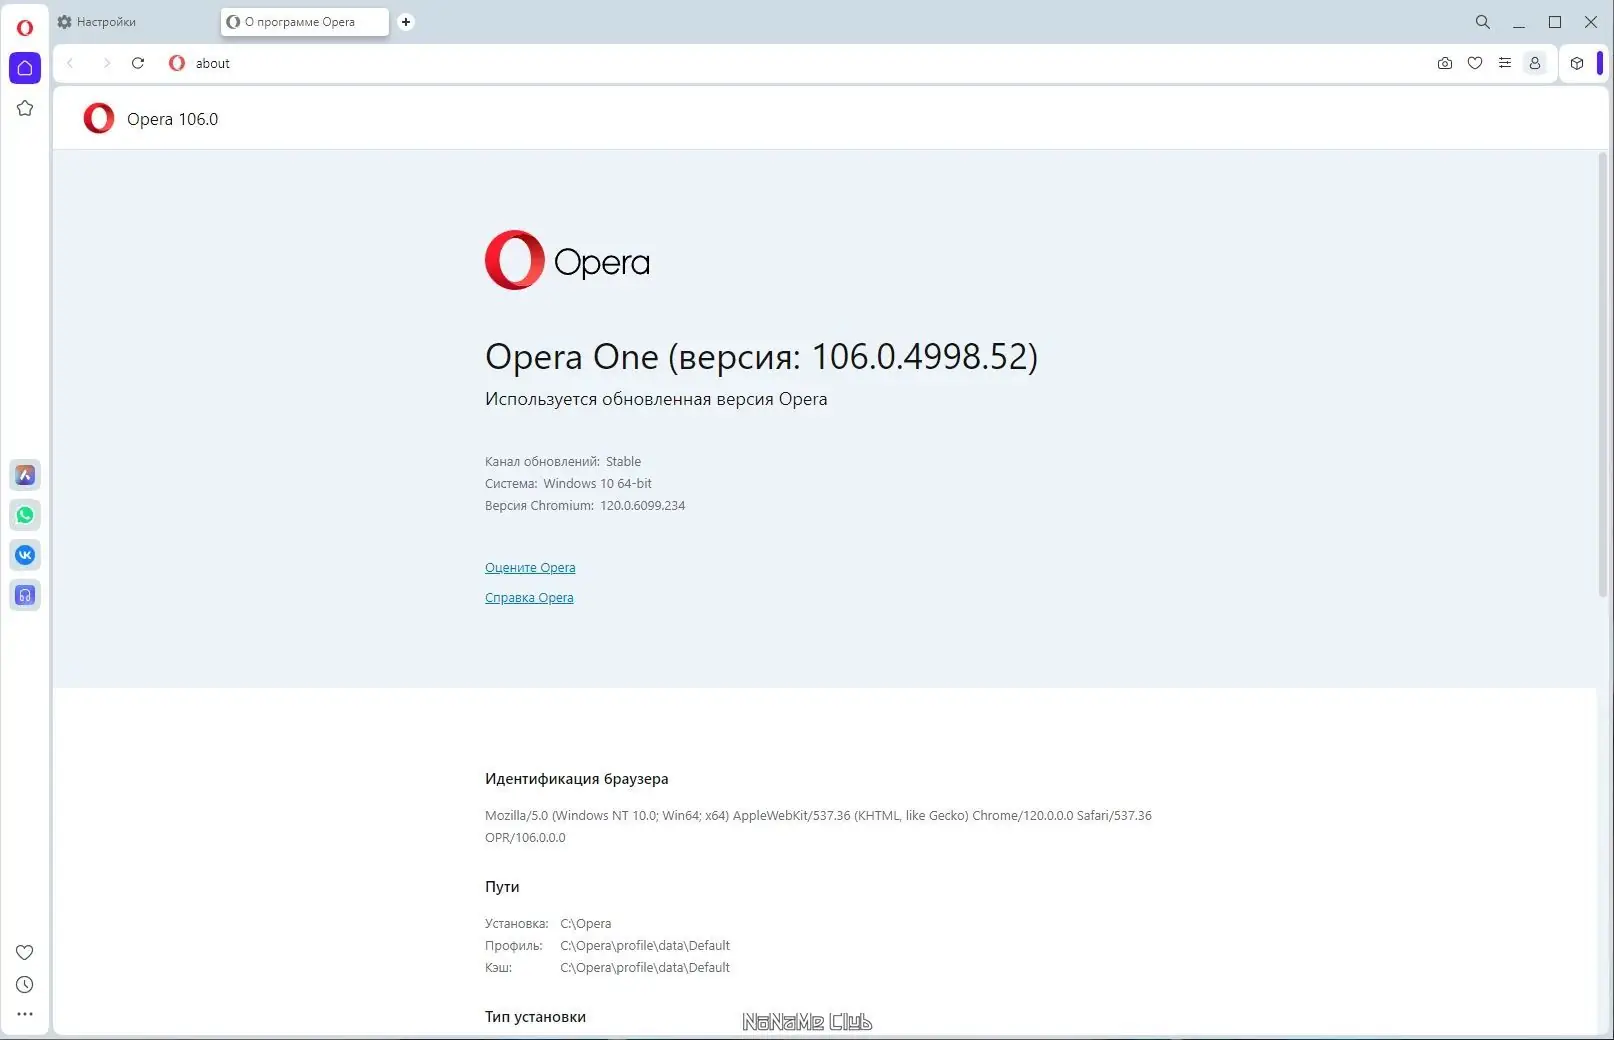This screenshot has width=1614, height=1040.
Task: Click the Версия Chromium 120.0.6099.234 line
Action: click(585, 505)
